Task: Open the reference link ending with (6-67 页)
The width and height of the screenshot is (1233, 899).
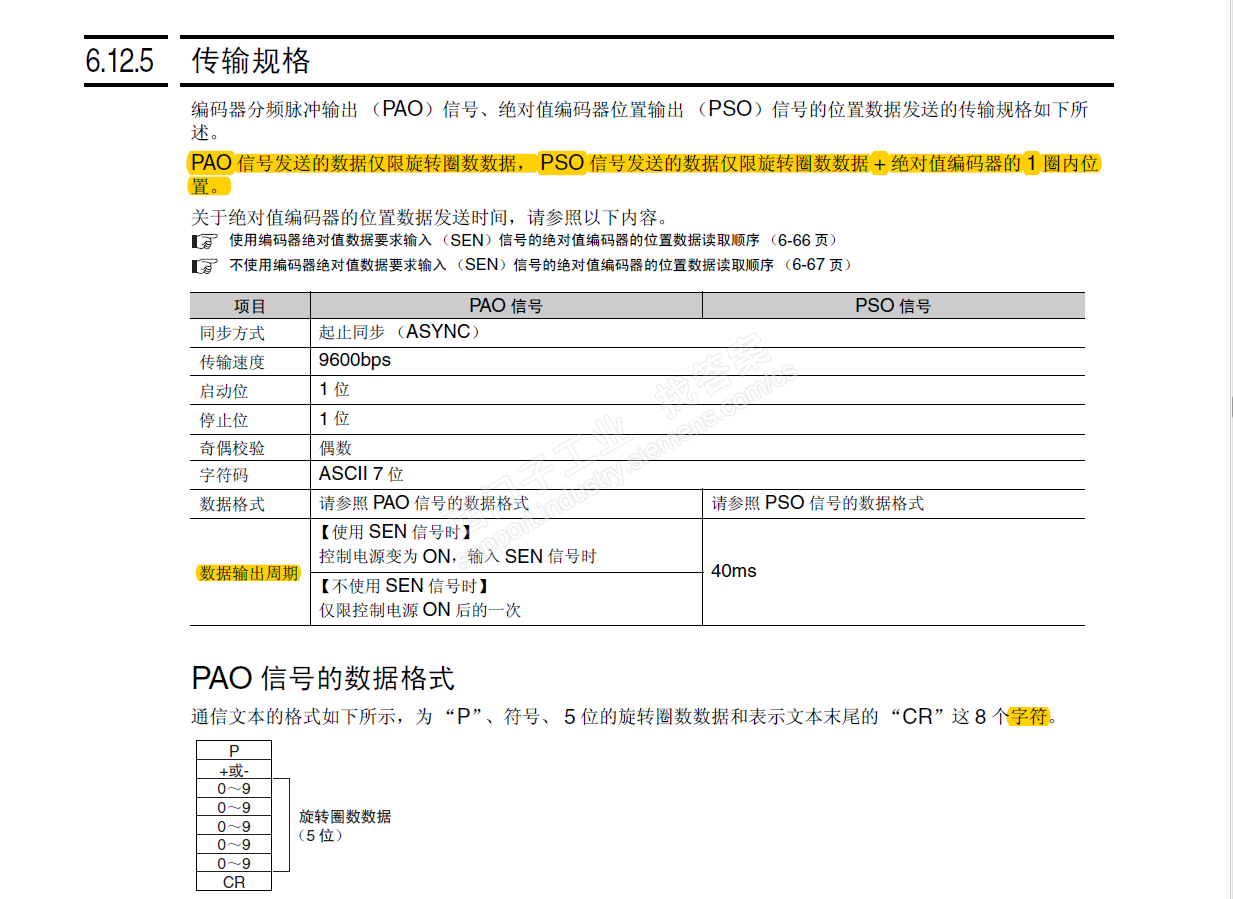Action: pos(541,265)
